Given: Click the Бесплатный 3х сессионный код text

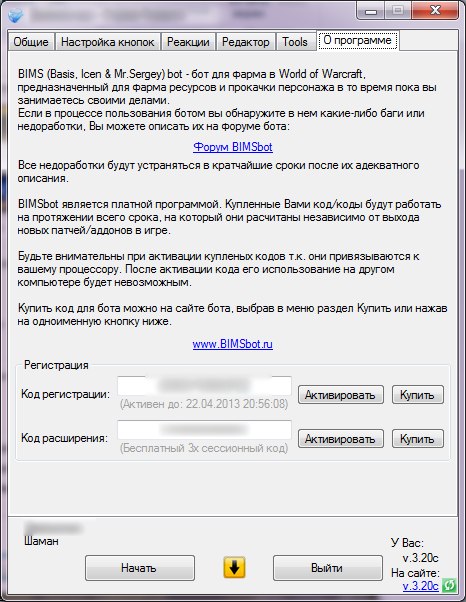Looking at the screenshot, I should (x=204, y=448).
